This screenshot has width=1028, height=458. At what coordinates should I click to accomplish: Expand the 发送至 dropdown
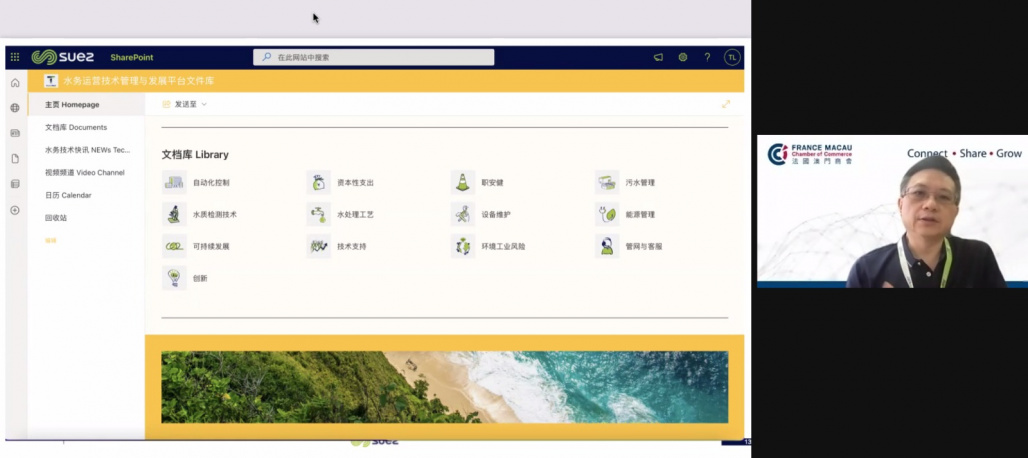[x=185, y=104]
